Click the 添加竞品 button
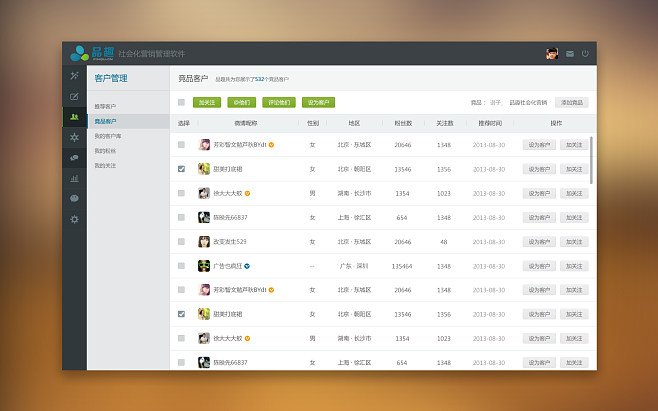Viewport: 658px width, 411px height. point(573,102)
